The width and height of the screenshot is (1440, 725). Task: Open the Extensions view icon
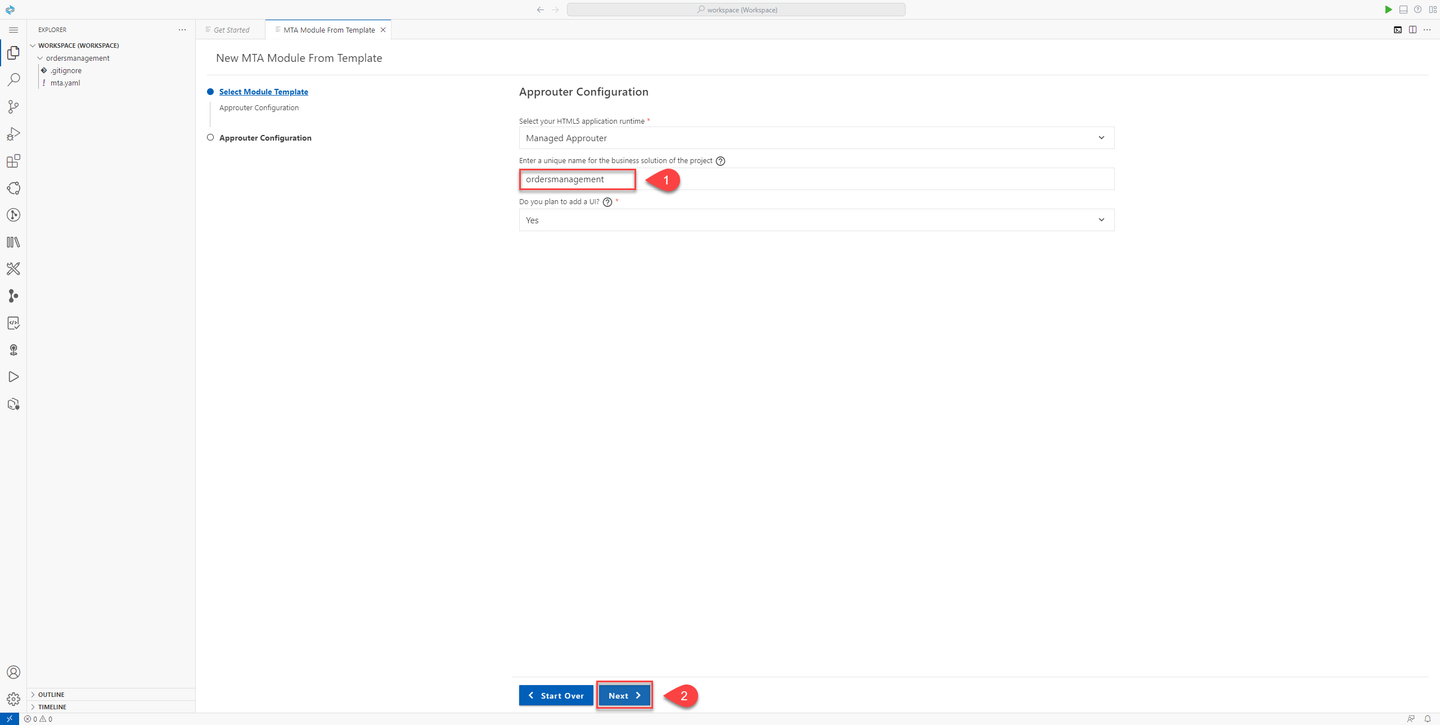point(13,161)
